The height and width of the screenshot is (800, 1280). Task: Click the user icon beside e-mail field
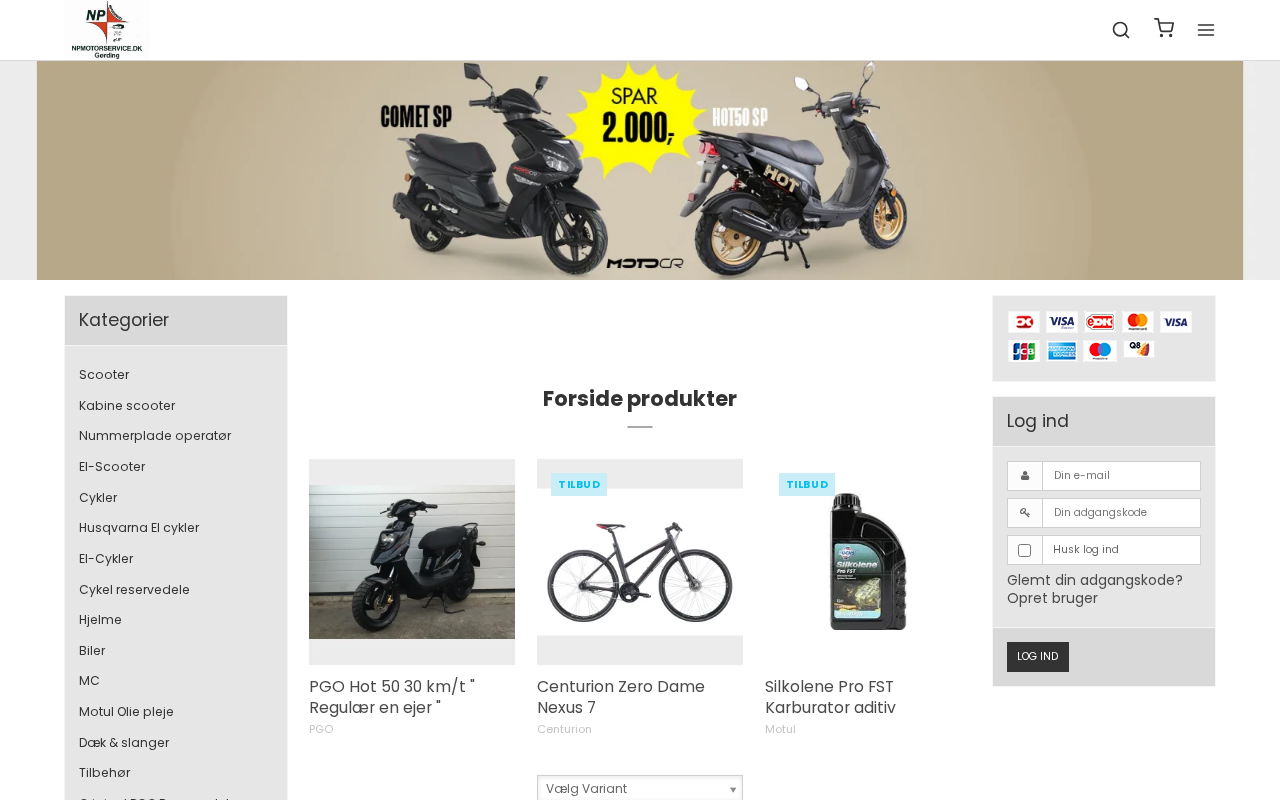(x=1025, y=476)
